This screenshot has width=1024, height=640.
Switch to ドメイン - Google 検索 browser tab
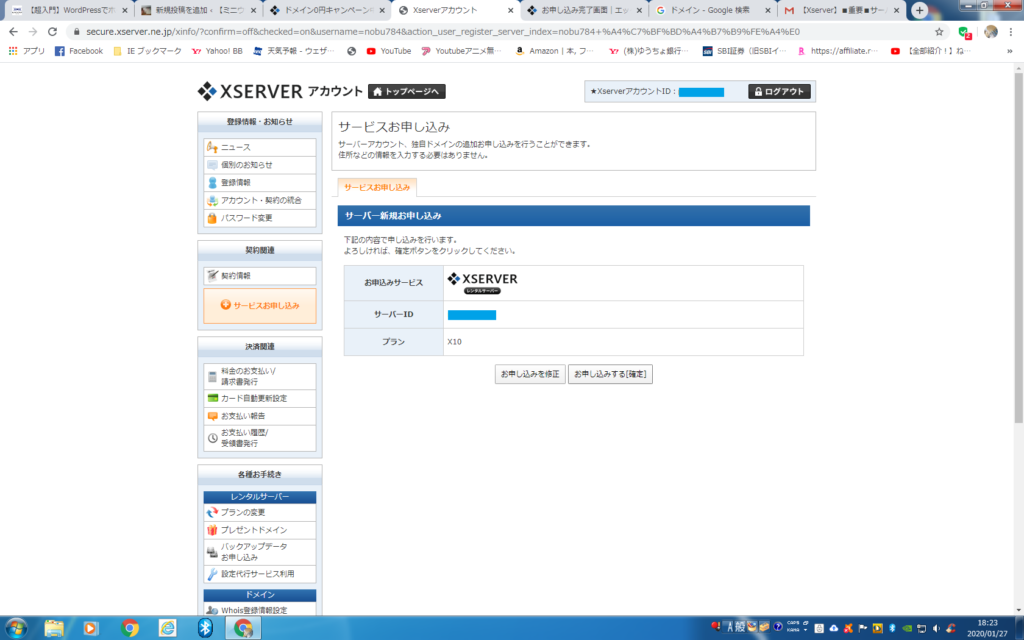click(710, 11)
